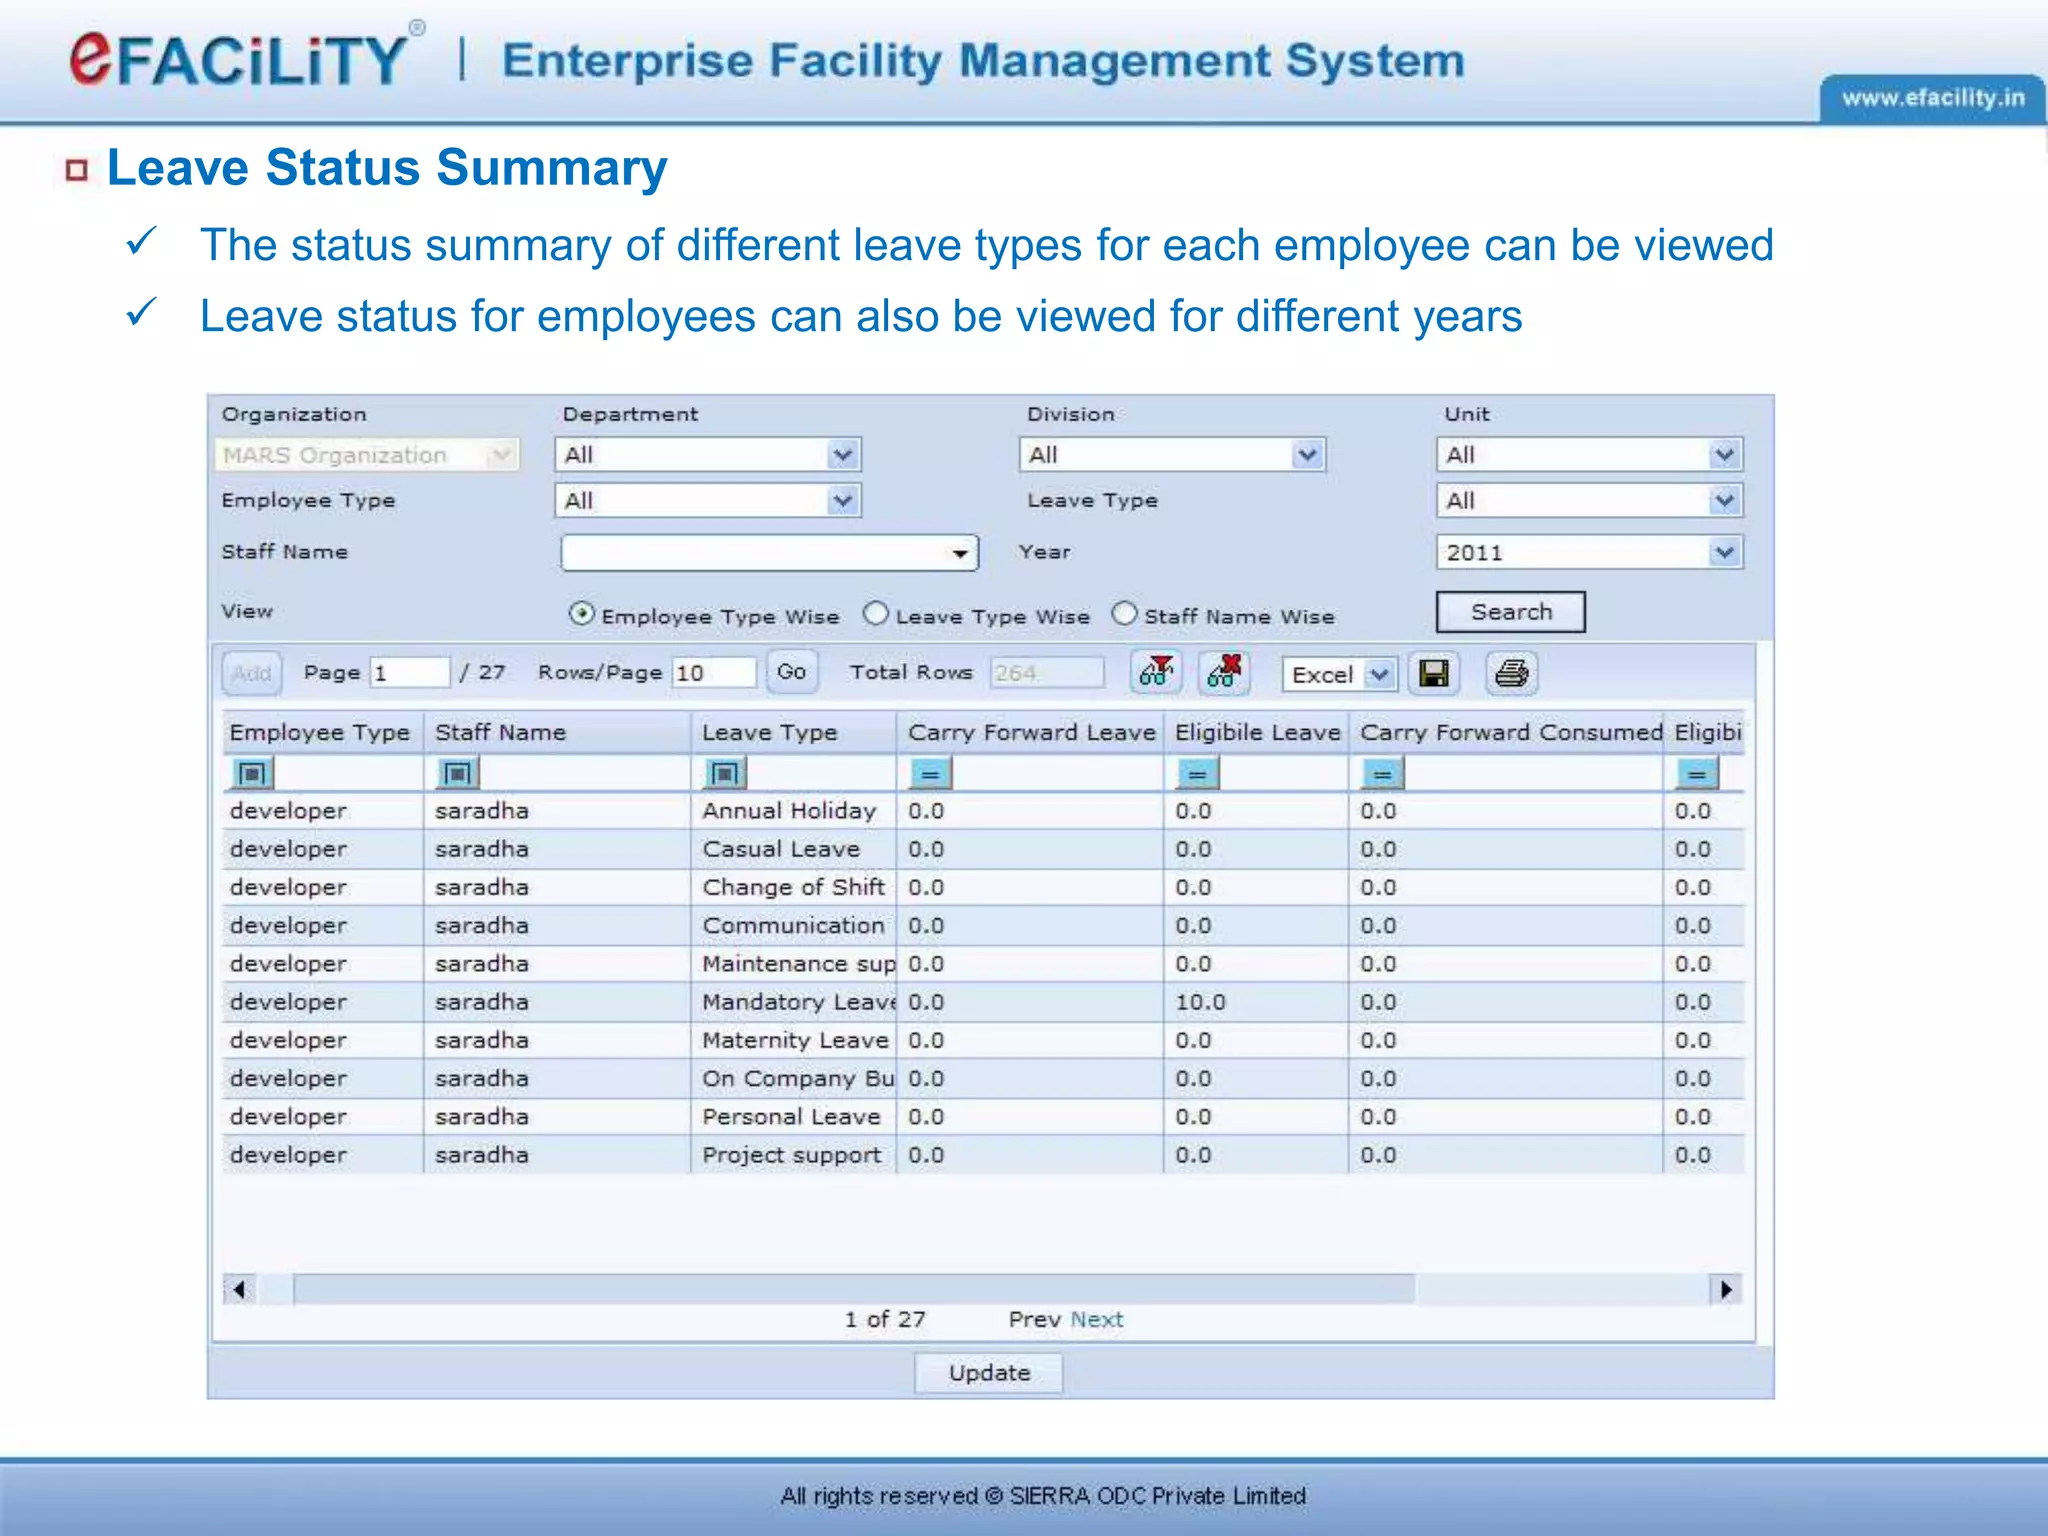Click Eligibile Leave column header
Viewport: 2048px width, 1536px height.
pos(1257,732)
